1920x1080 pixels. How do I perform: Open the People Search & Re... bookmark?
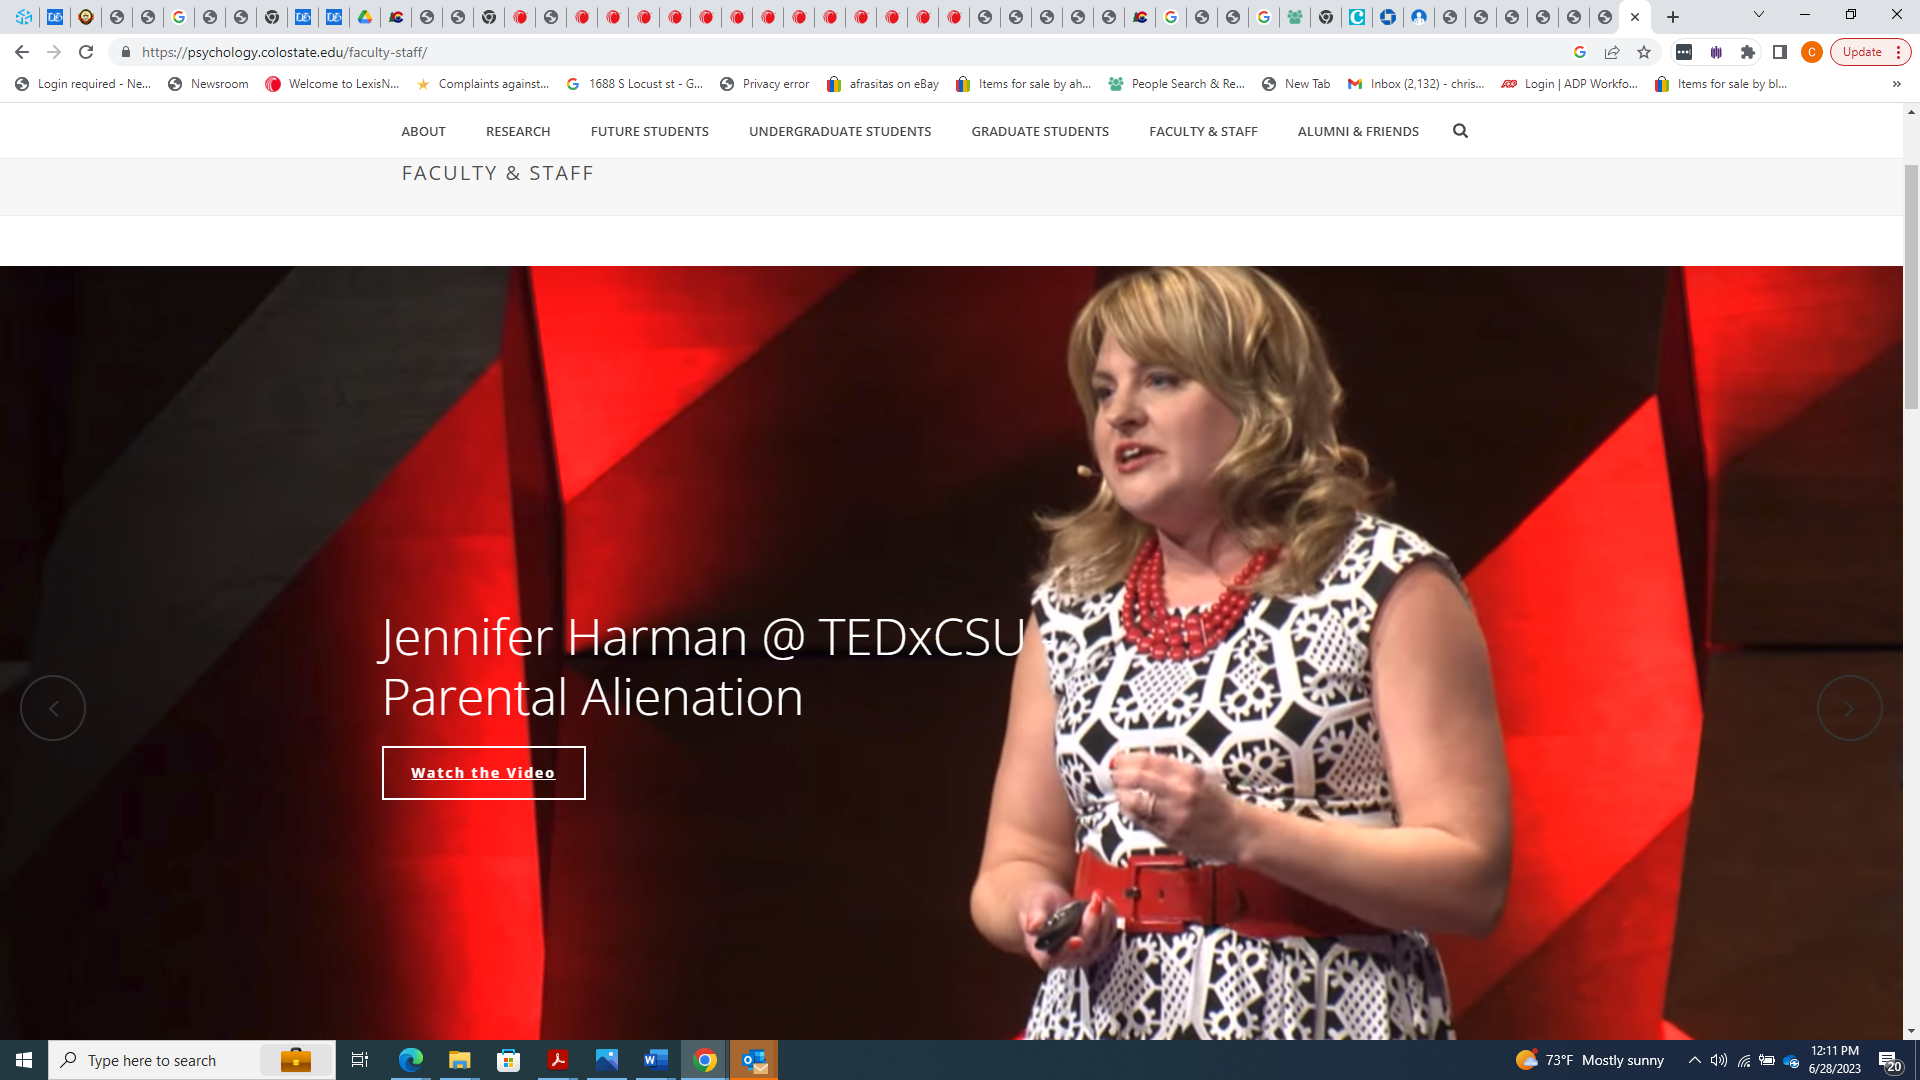(1177, 84)
